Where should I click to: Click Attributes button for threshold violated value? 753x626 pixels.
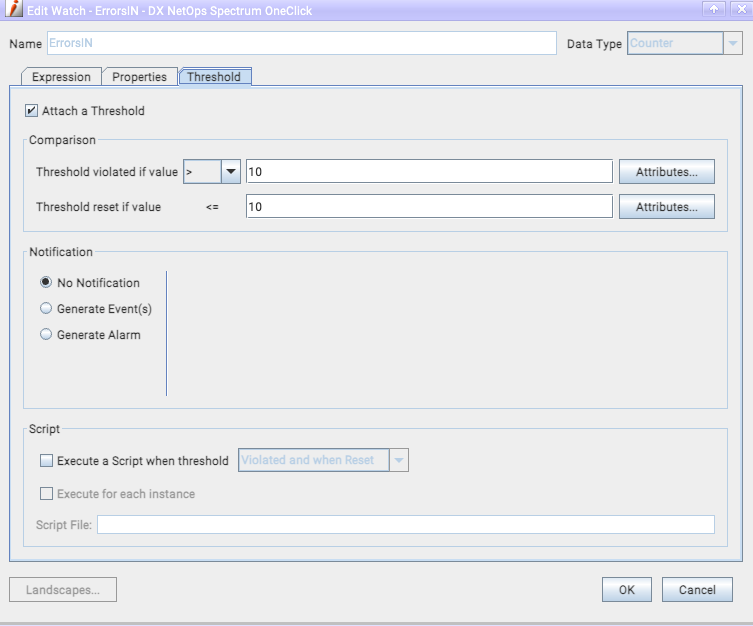tap(667, 172)
